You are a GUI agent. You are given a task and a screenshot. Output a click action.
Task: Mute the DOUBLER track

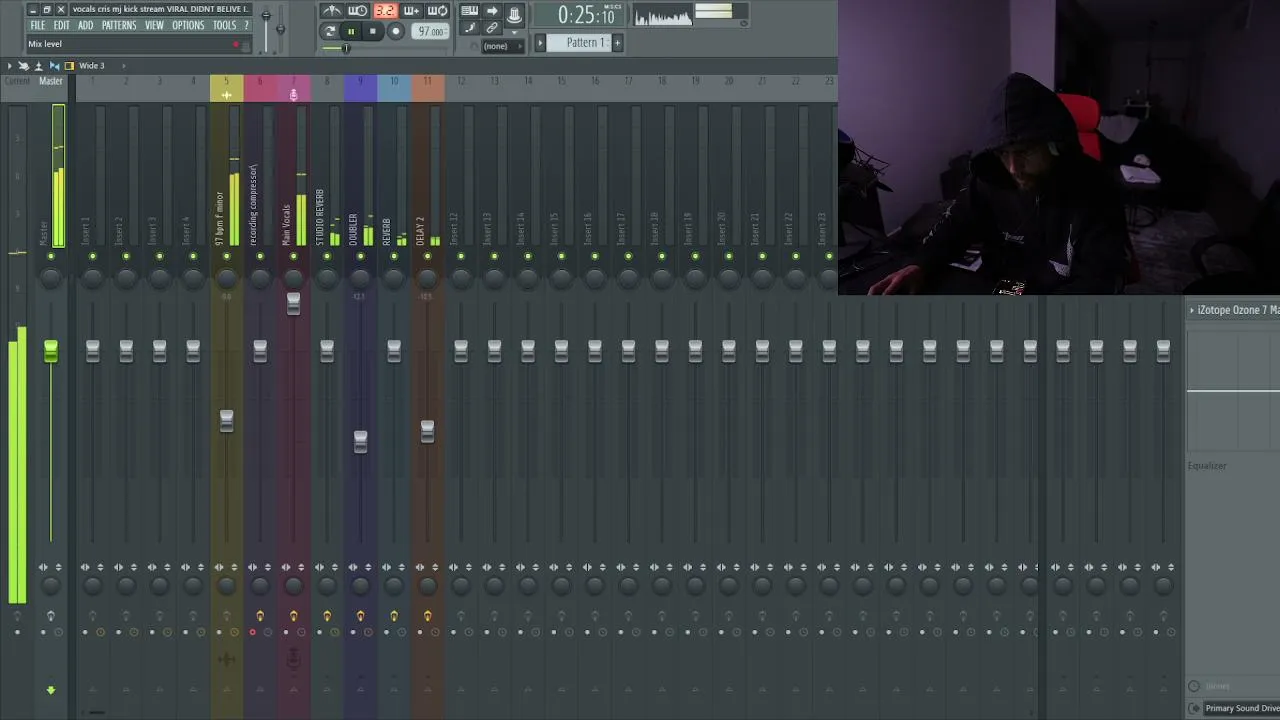click(x=360, y=257)
